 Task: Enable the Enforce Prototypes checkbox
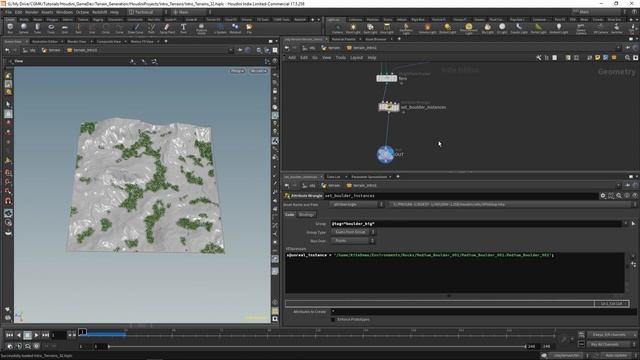click(x=333, y=320)
